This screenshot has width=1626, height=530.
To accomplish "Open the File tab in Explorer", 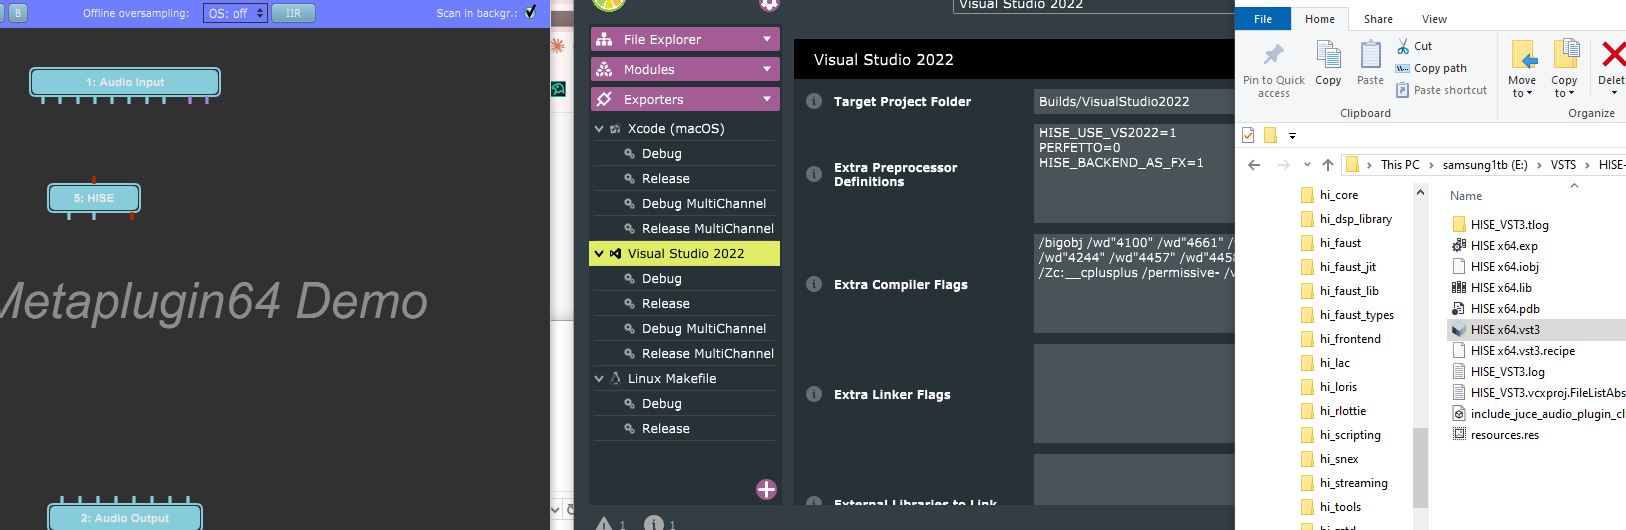I will tap(1263, 19).
